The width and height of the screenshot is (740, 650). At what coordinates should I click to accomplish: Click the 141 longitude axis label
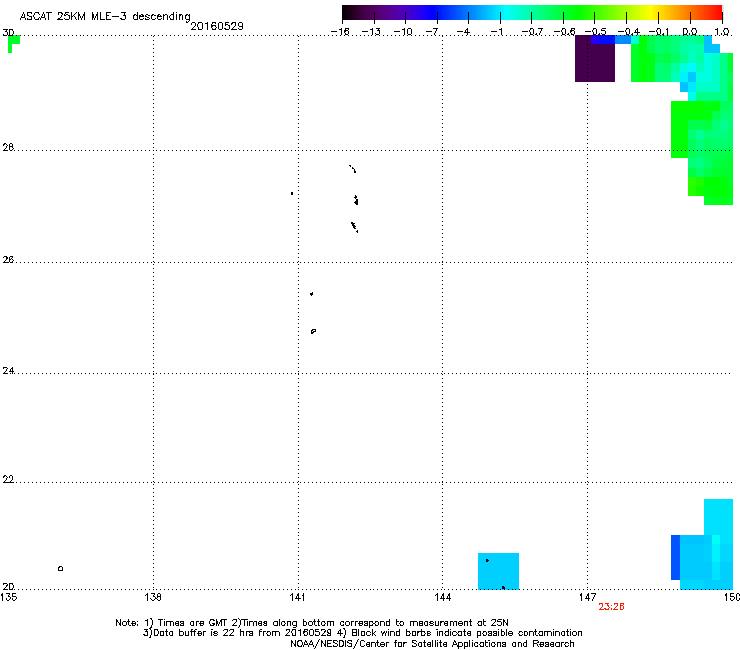click(x=298, y=597)
